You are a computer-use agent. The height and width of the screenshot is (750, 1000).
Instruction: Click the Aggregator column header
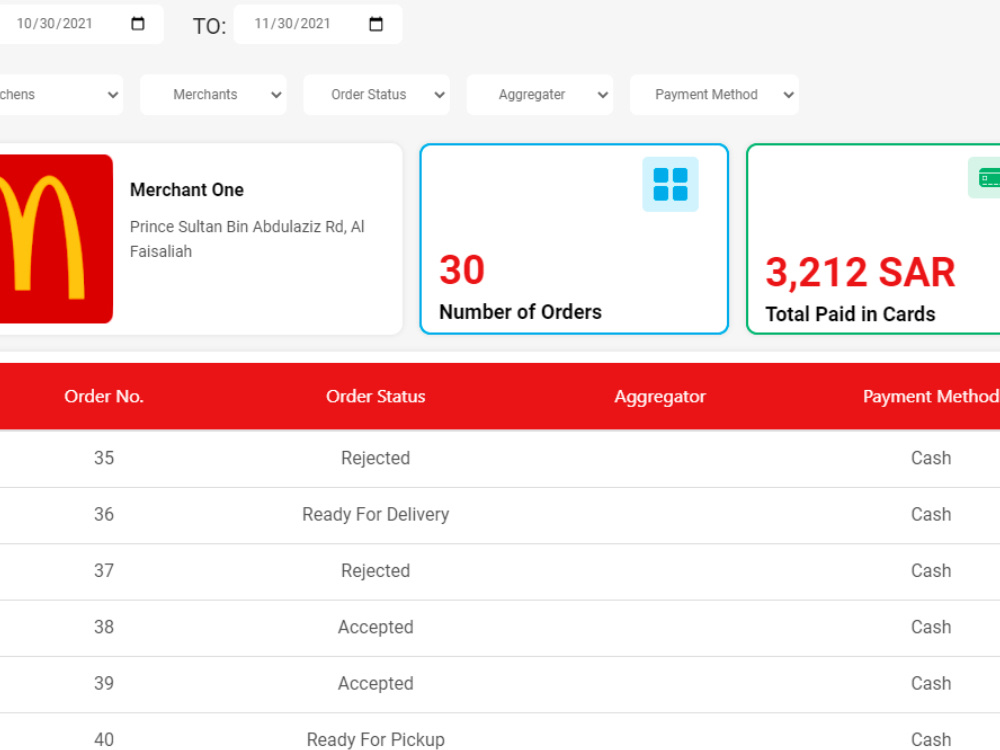click(660, 397)
